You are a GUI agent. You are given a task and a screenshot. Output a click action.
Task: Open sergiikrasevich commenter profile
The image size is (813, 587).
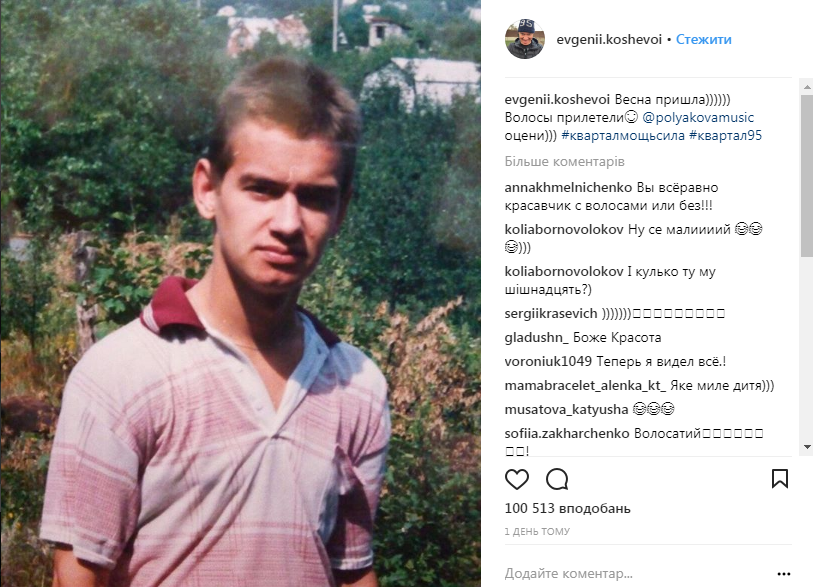(x=551, y=314)
